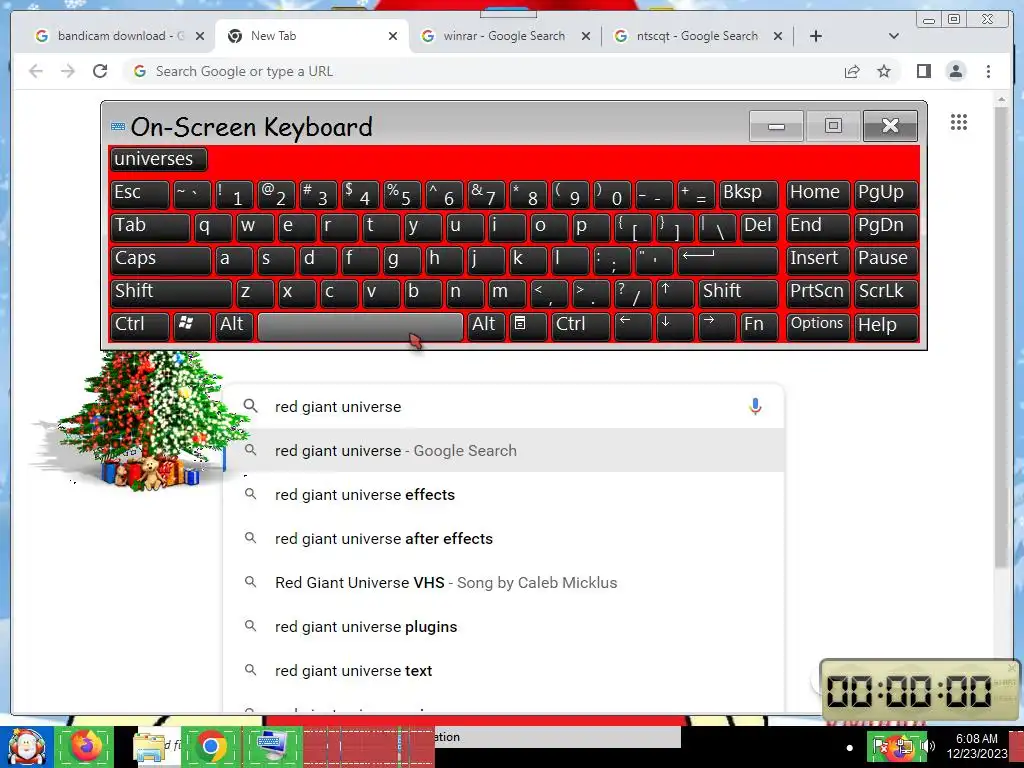Open Chrome side panel

point(923,71)
